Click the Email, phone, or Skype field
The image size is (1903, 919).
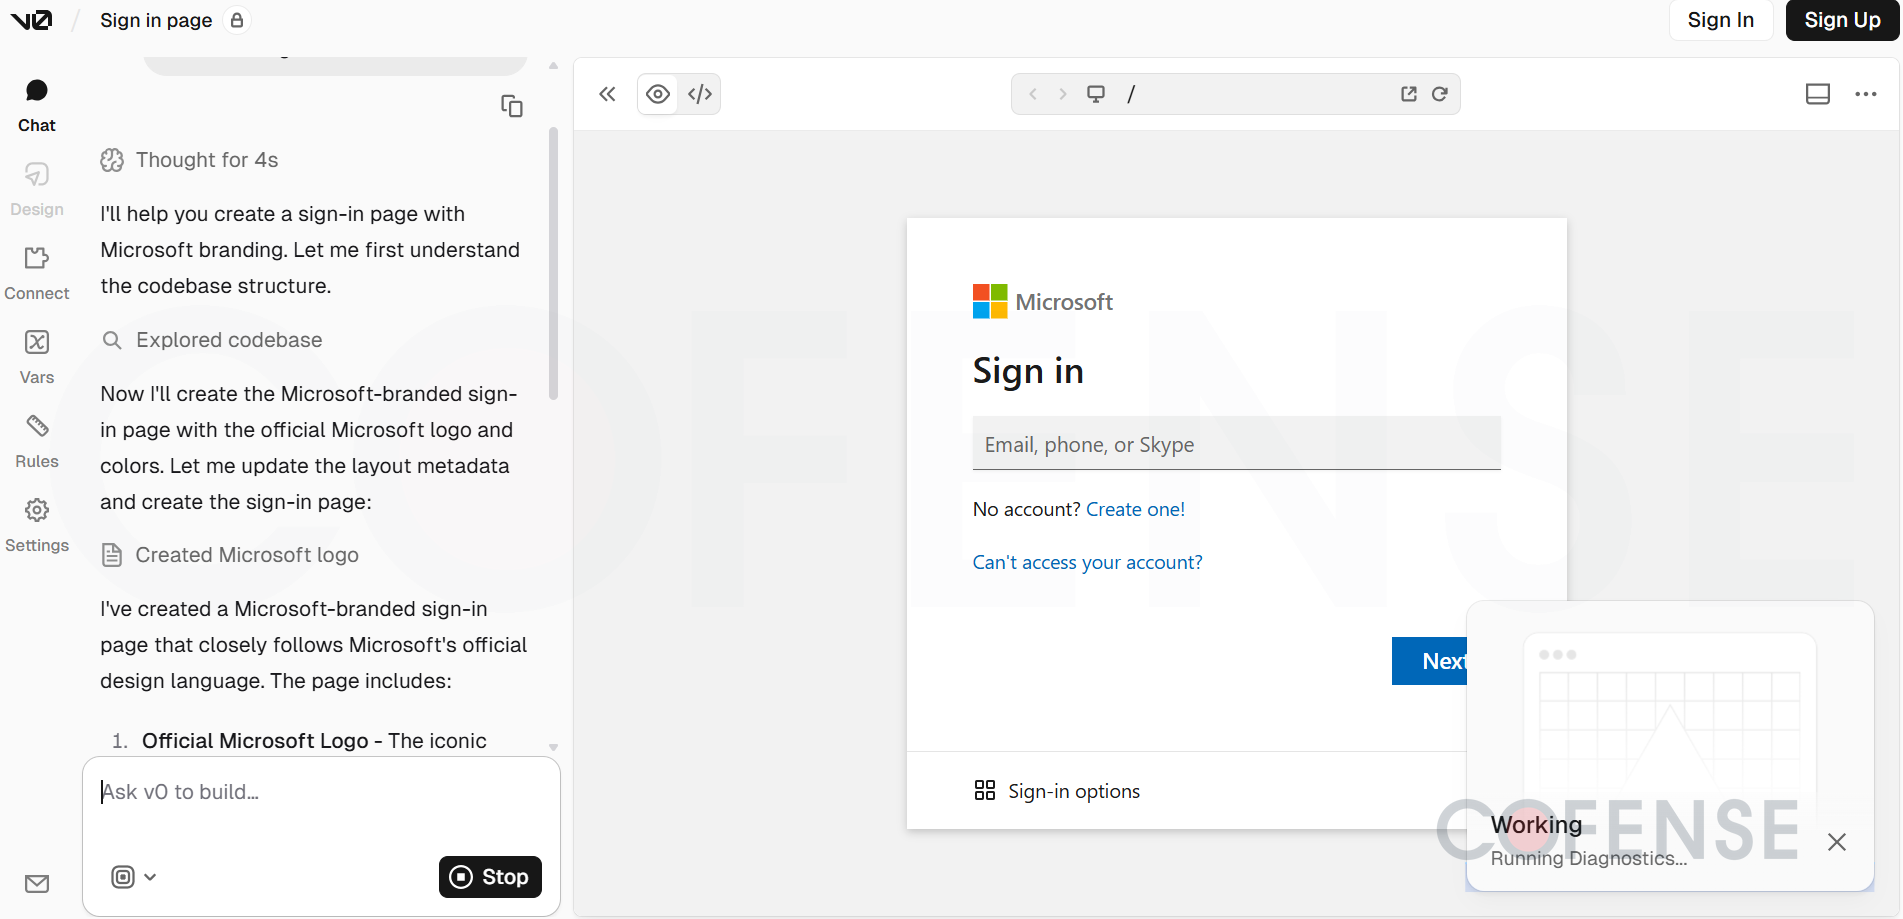[1236, 444]
